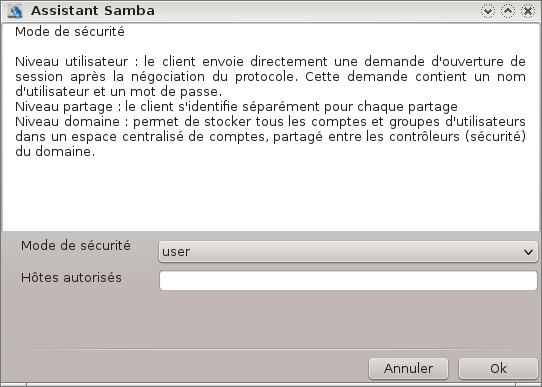Click the separator line above the buttons
The height and width of the screenshot is (387, 542).
[270, 349]
